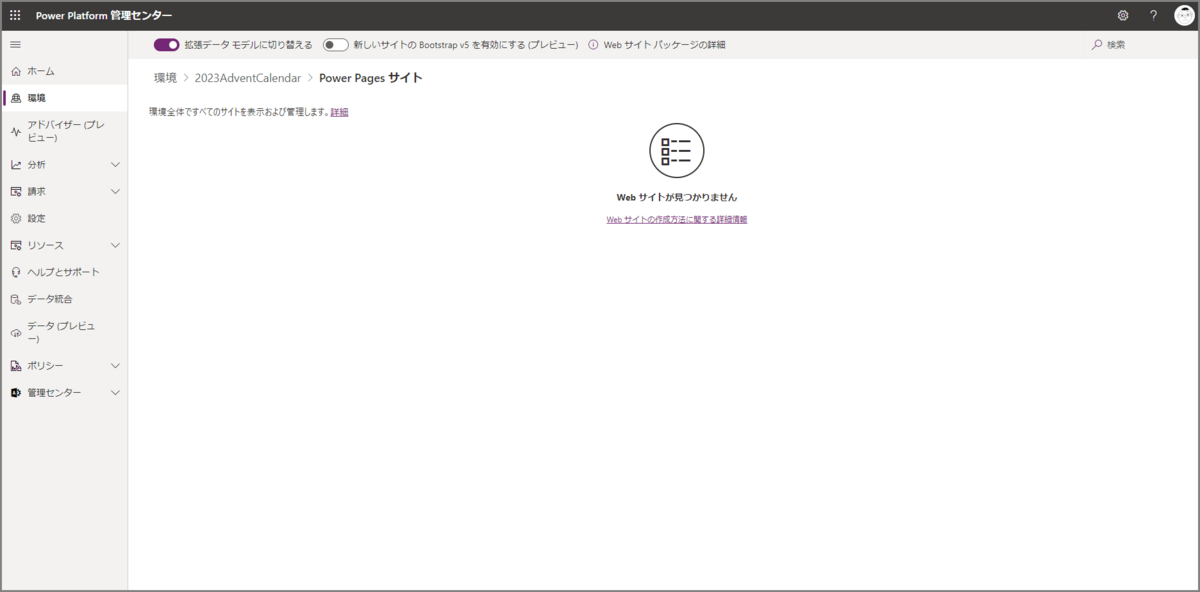Click the Data preview cloud icon
This screenshot has height=592, width=1200.
tap(15, 332)
